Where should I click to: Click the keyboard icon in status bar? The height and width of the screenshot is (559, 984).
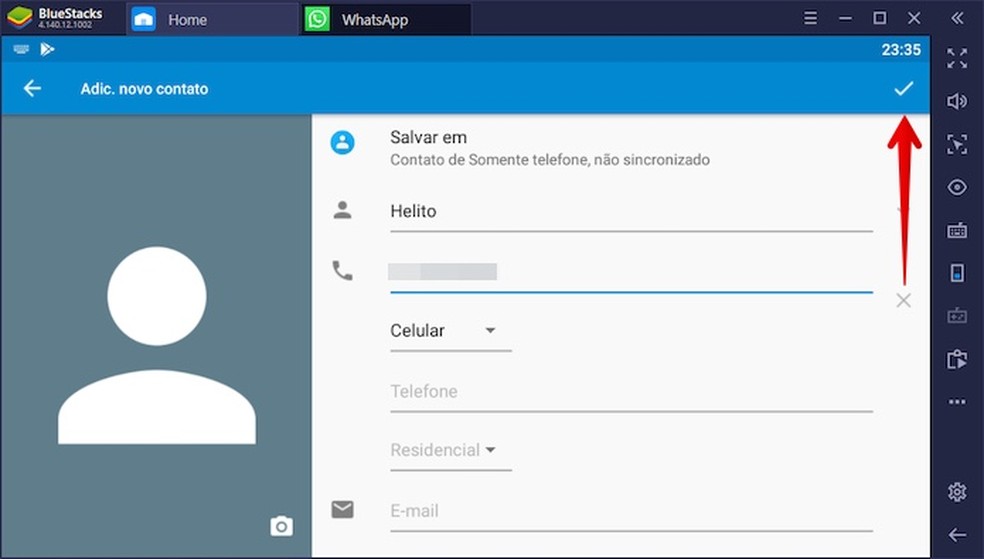21,49
